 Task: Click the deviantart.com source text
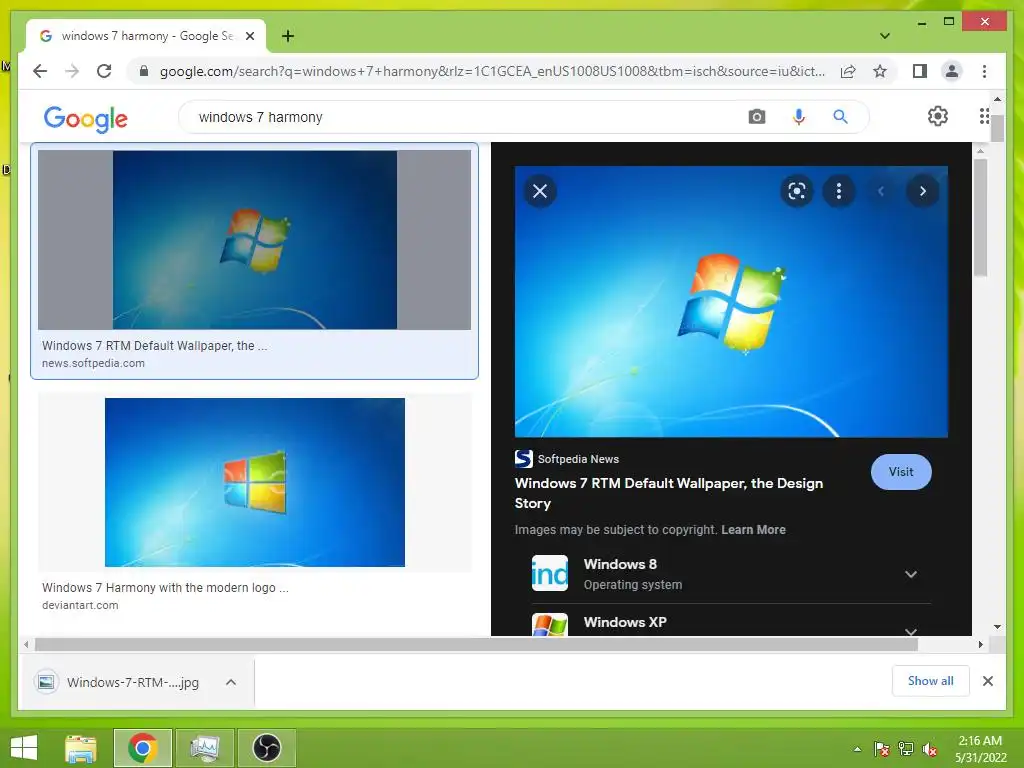(x=80, y=605)
